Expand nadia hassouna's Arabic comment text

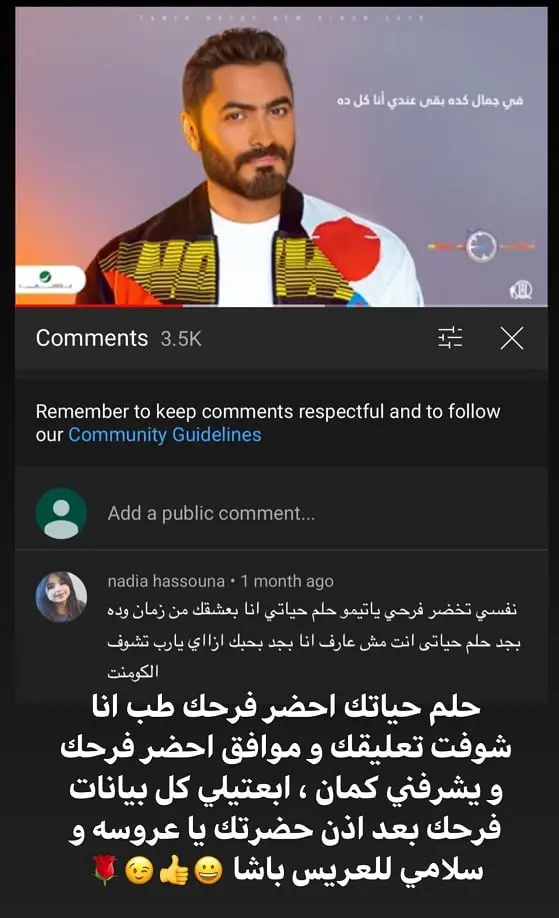313,641
